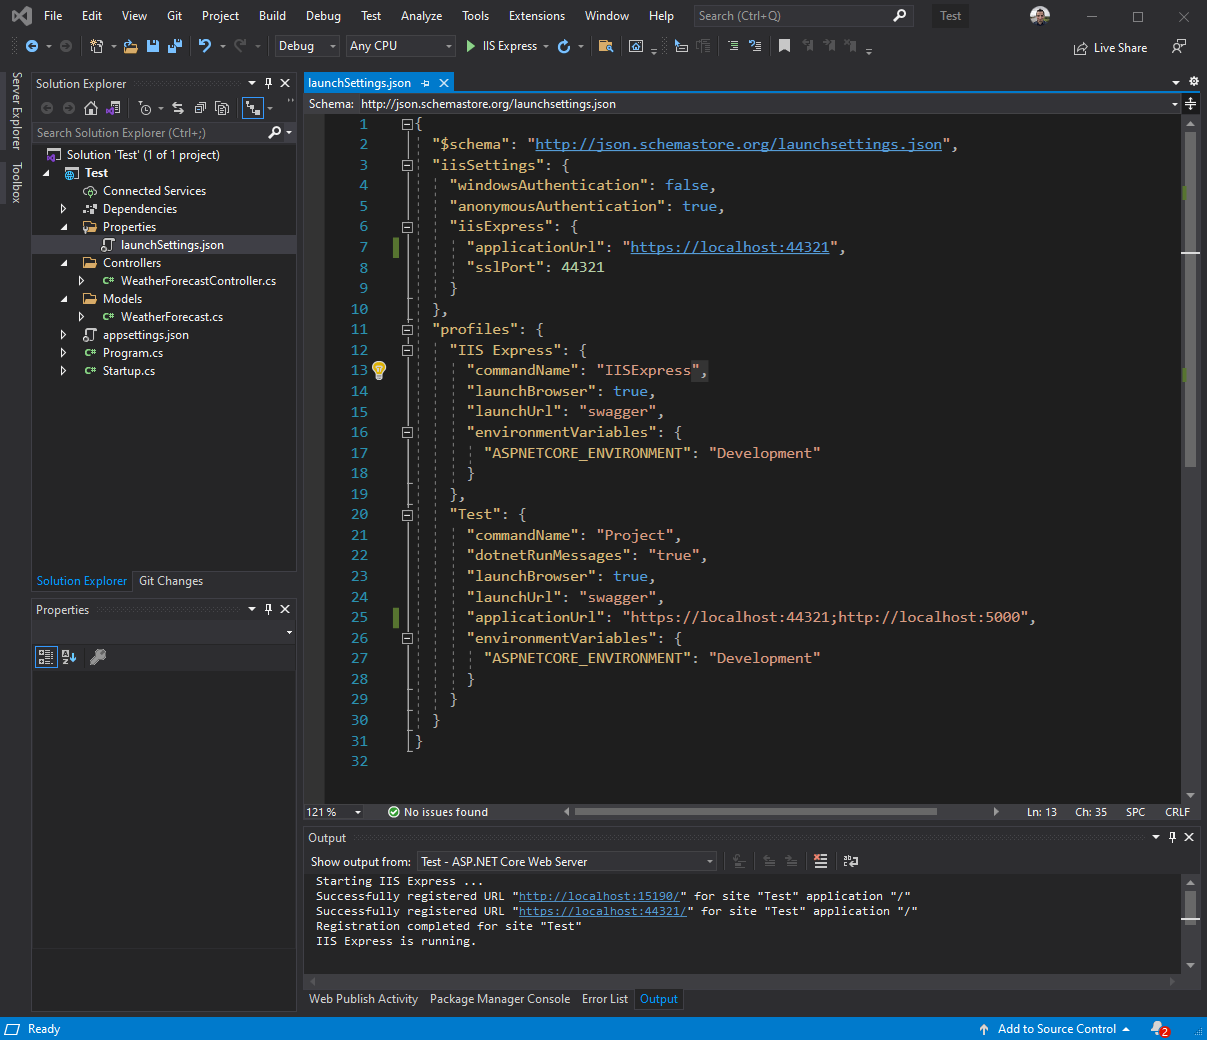Collapse the iisSettings block on line 3
The image size is (1207, 1040).
point(407,165)
